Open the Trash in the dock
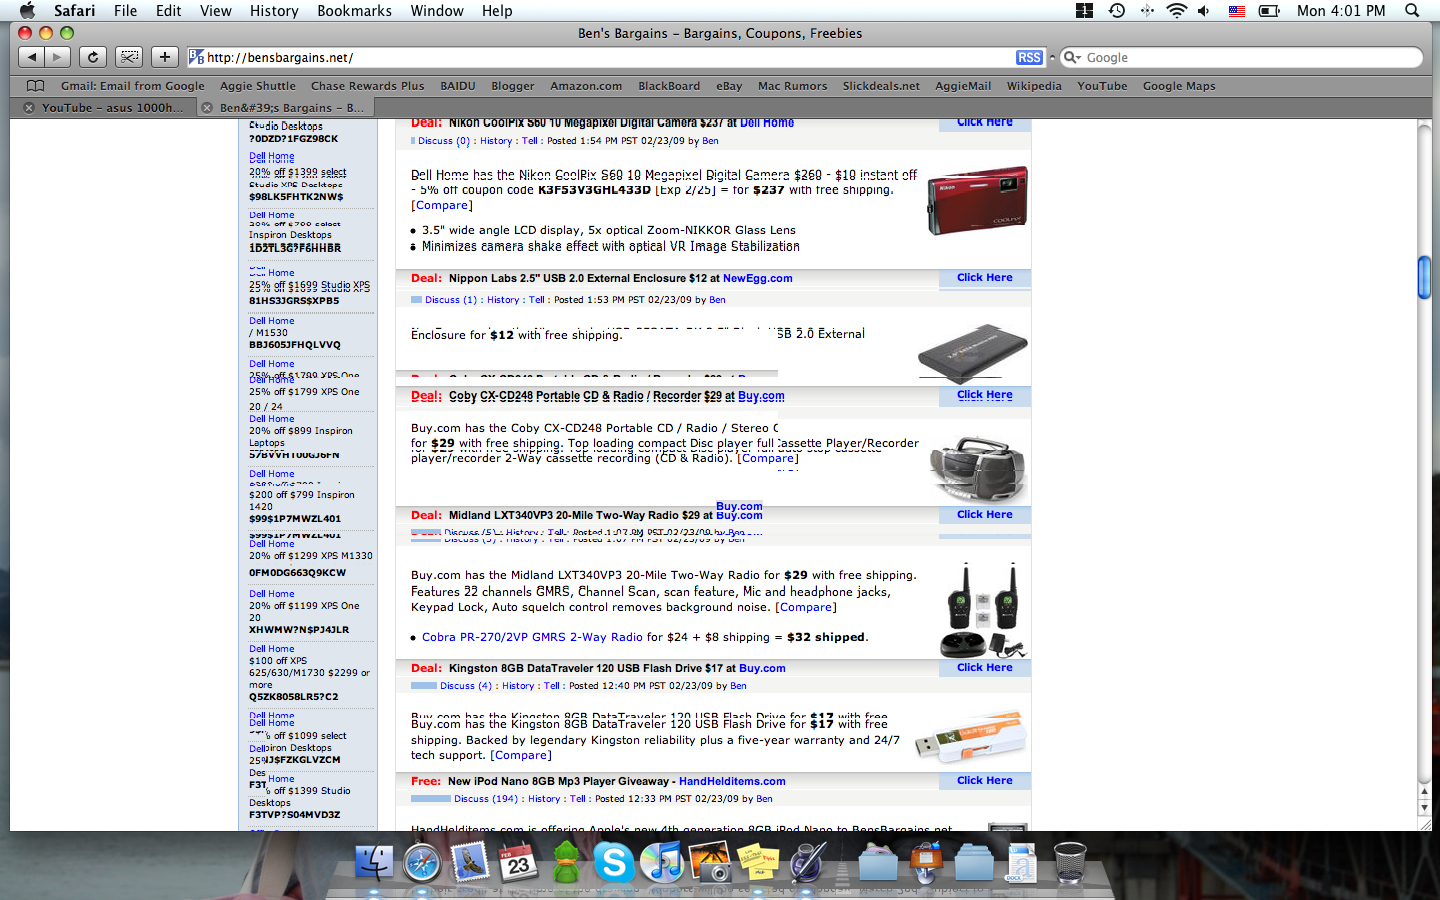Image resolution: width=1440 pixels, height=900 pixels. click(1070, 861)
